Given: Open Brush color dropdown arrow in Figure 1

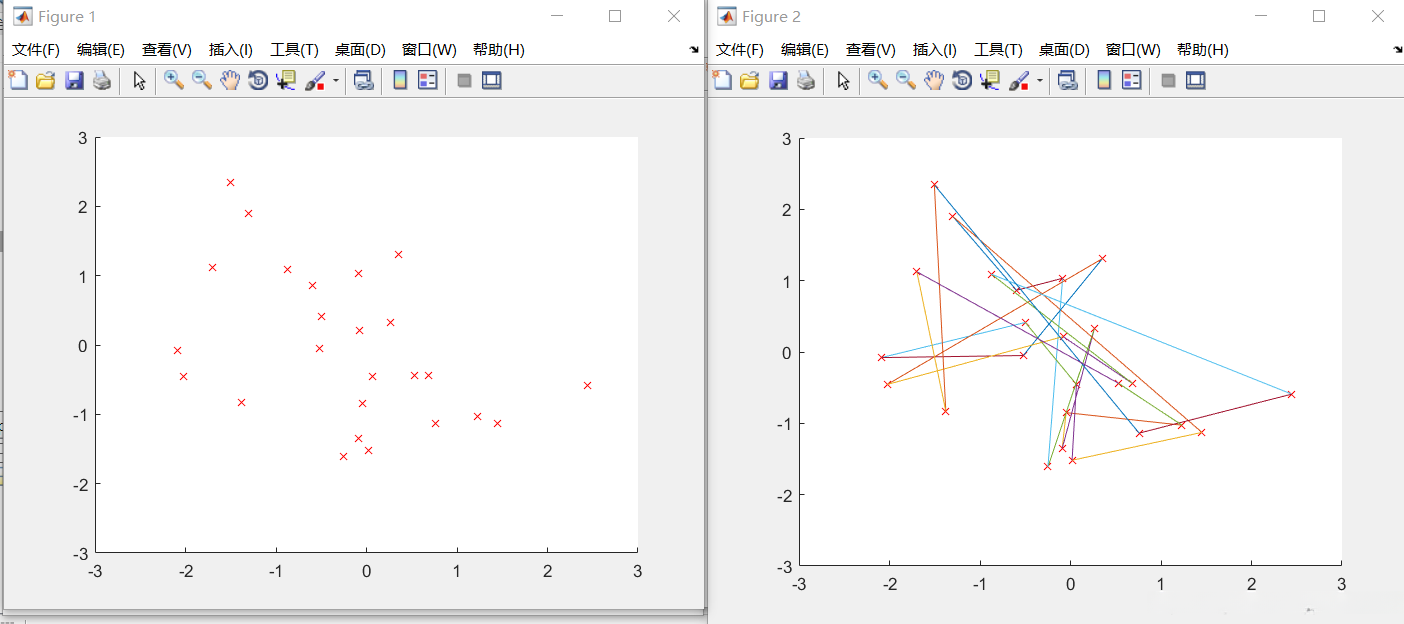Looking at the screenshot, I should click(x=336, y=81).
